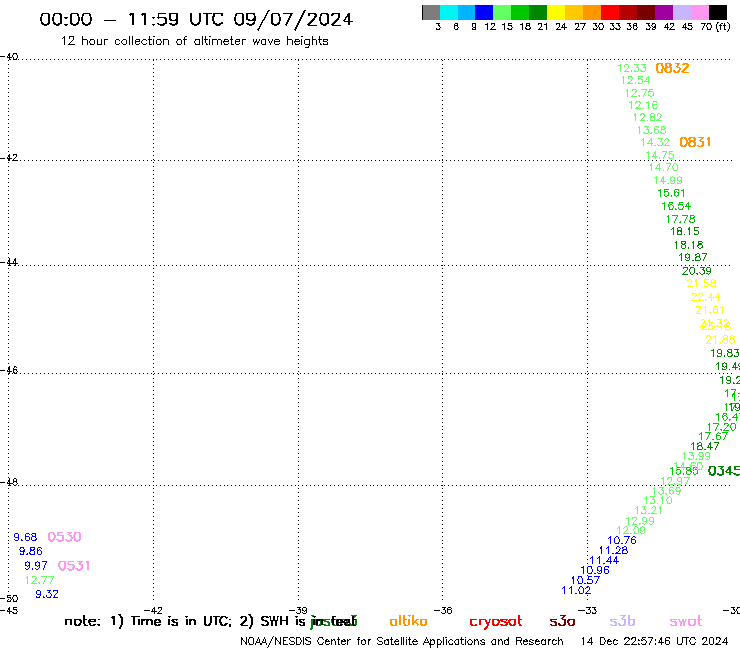This screenshot has width=740, height=650.
Task: Click the bright red swatch in the color scale
Action: (610, 12)
